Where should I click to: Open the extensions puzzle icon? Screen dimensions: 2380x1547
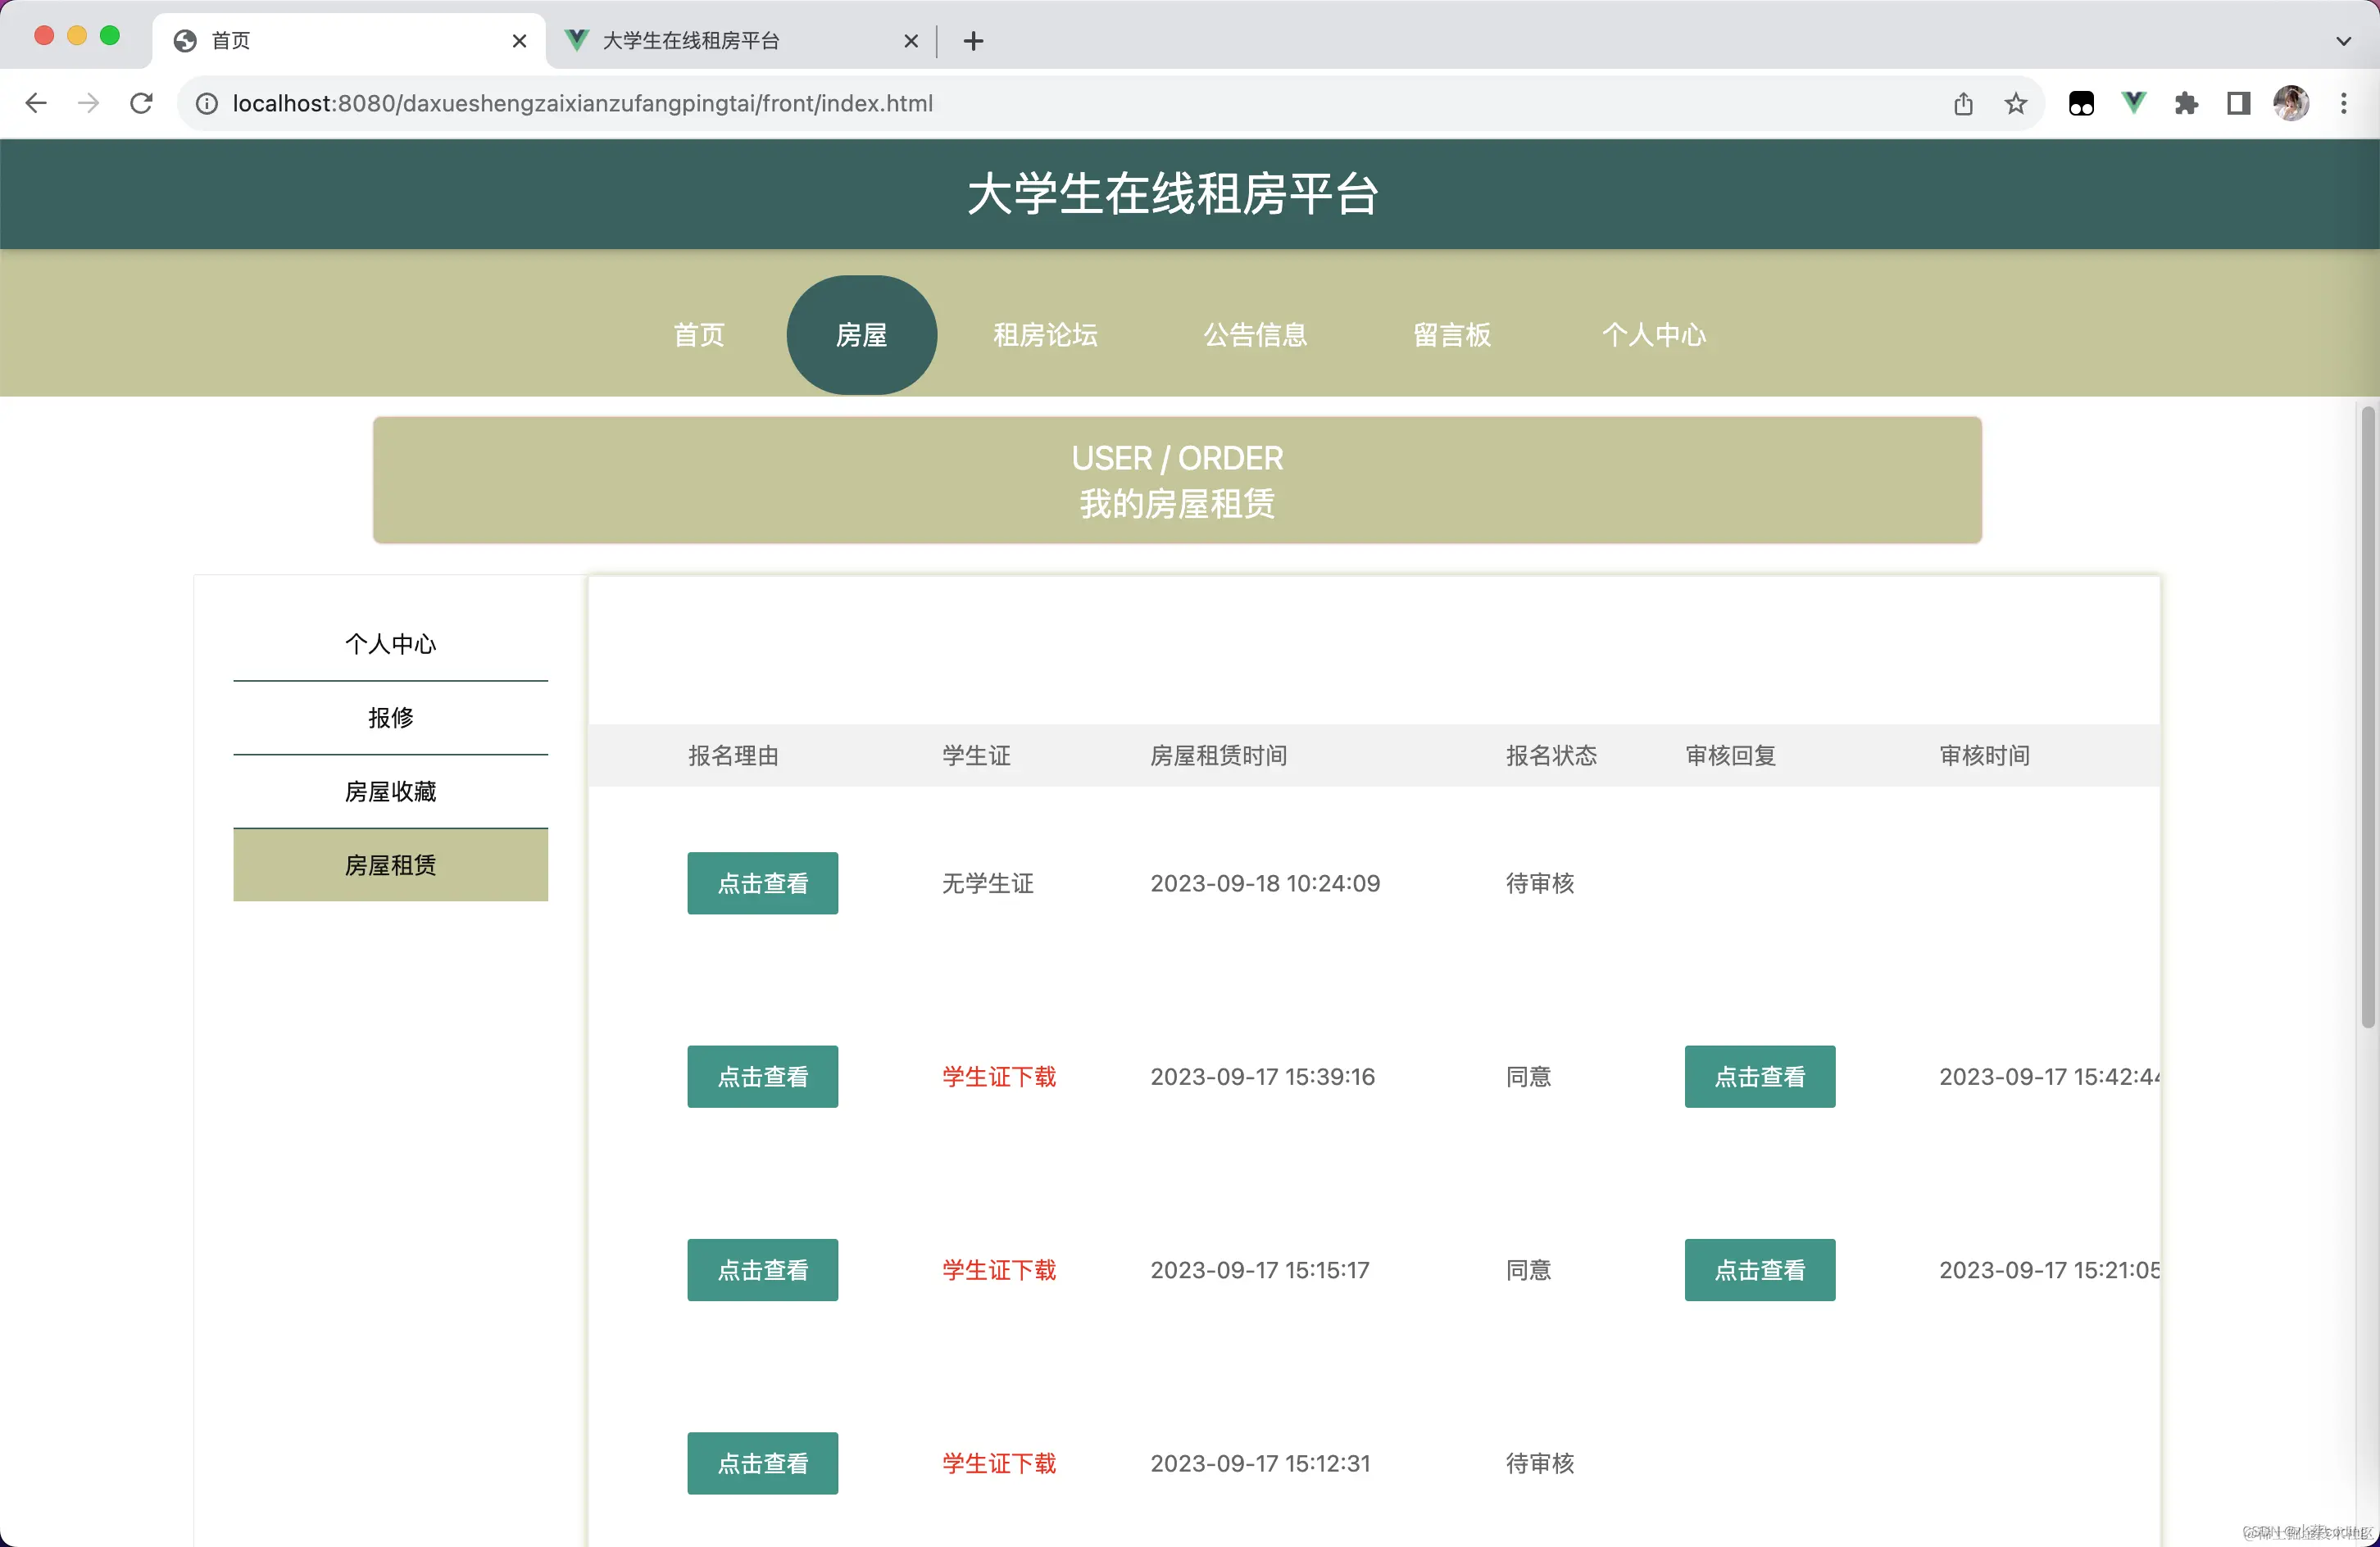tap(2186, 103)
